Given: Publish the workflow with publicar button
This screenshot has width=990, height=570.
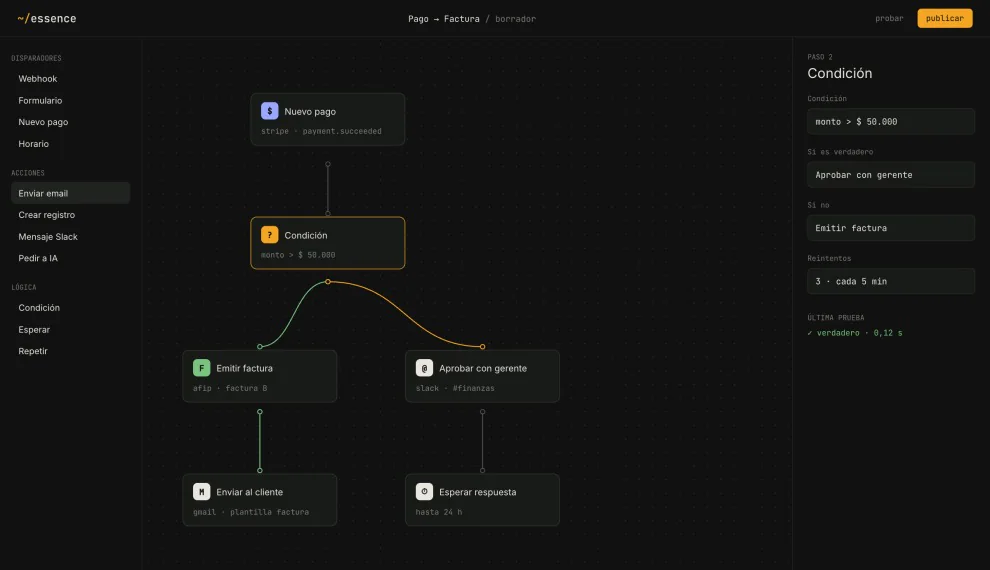Looking at the screenshot, I should pos(945,18).
